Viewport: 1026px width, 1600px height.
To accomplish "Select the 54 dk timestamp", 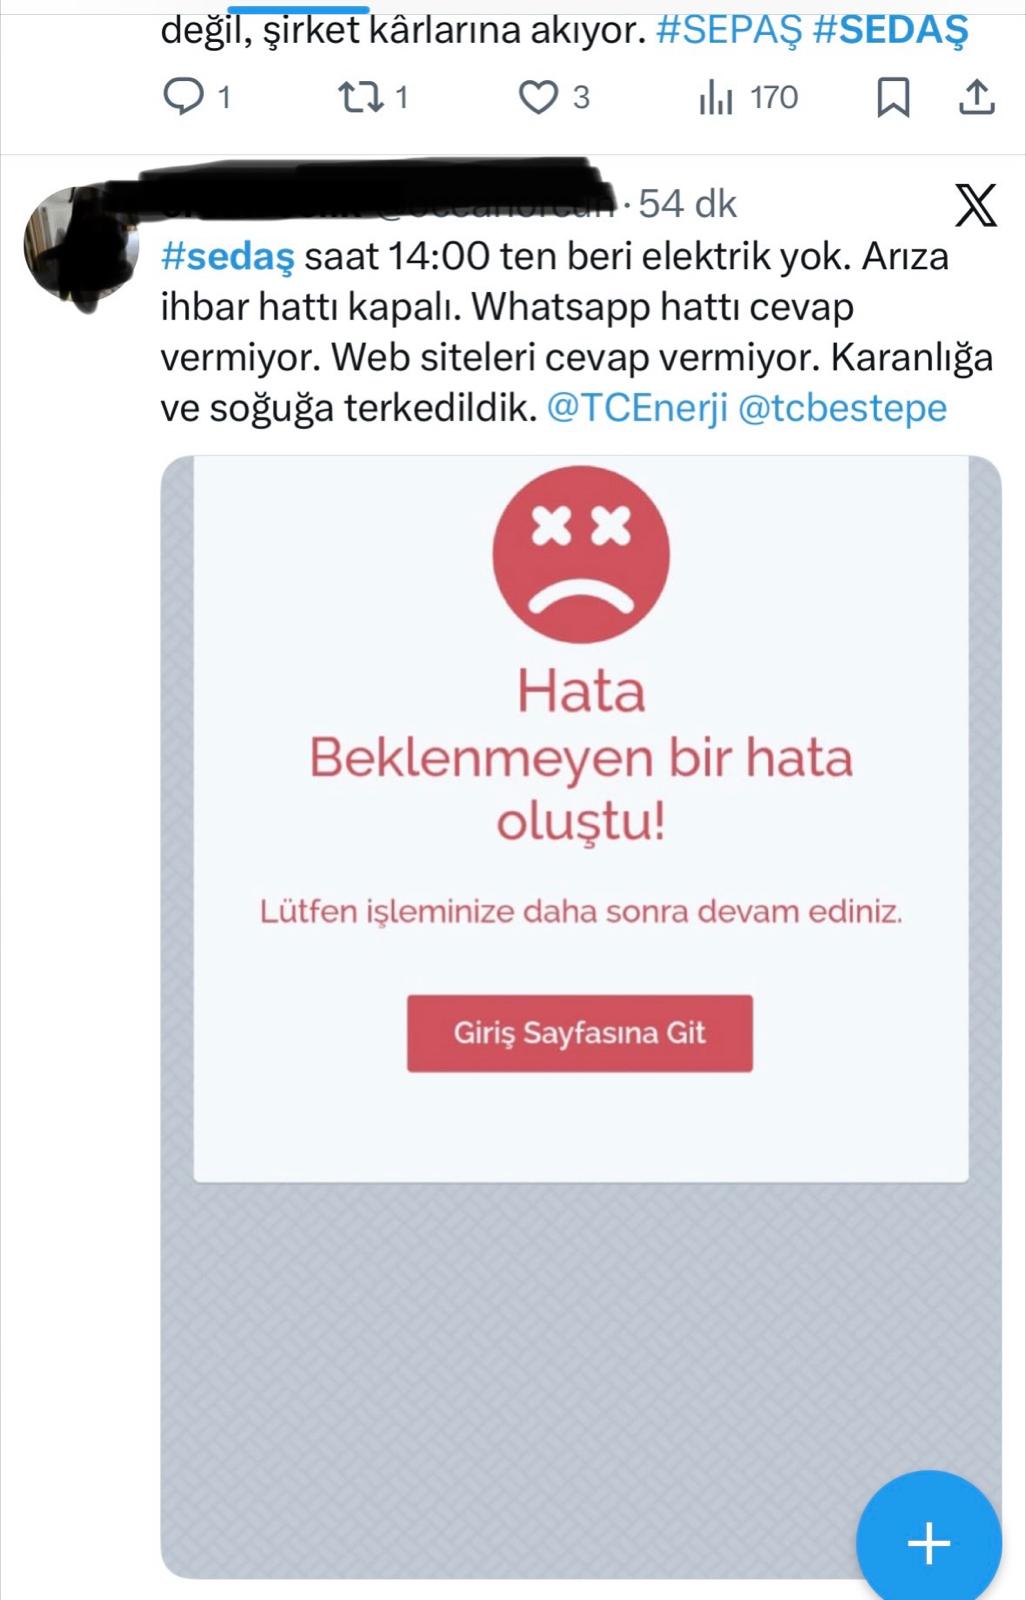I will (x=688, y=204).
